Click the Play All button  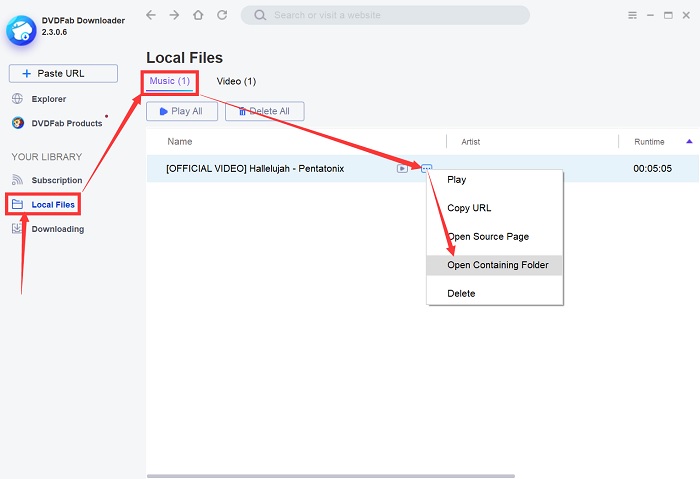point(182,111)
